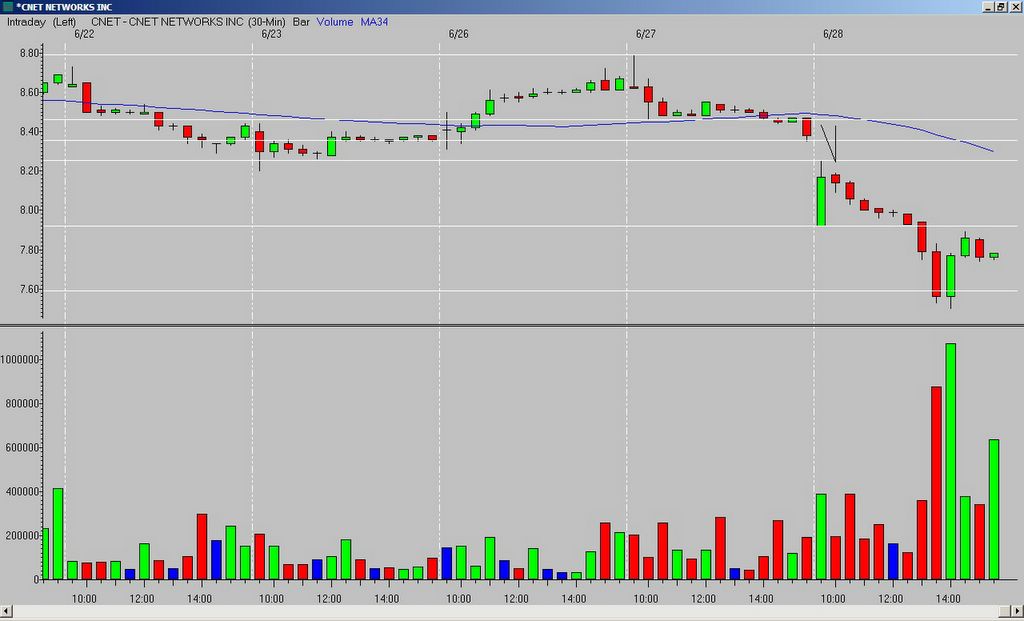This screenshot has width=1024, height=621.
Task: Select the 'CNET - CNET NETWORKS INC' symbol text
Action: tap(167, 22)
